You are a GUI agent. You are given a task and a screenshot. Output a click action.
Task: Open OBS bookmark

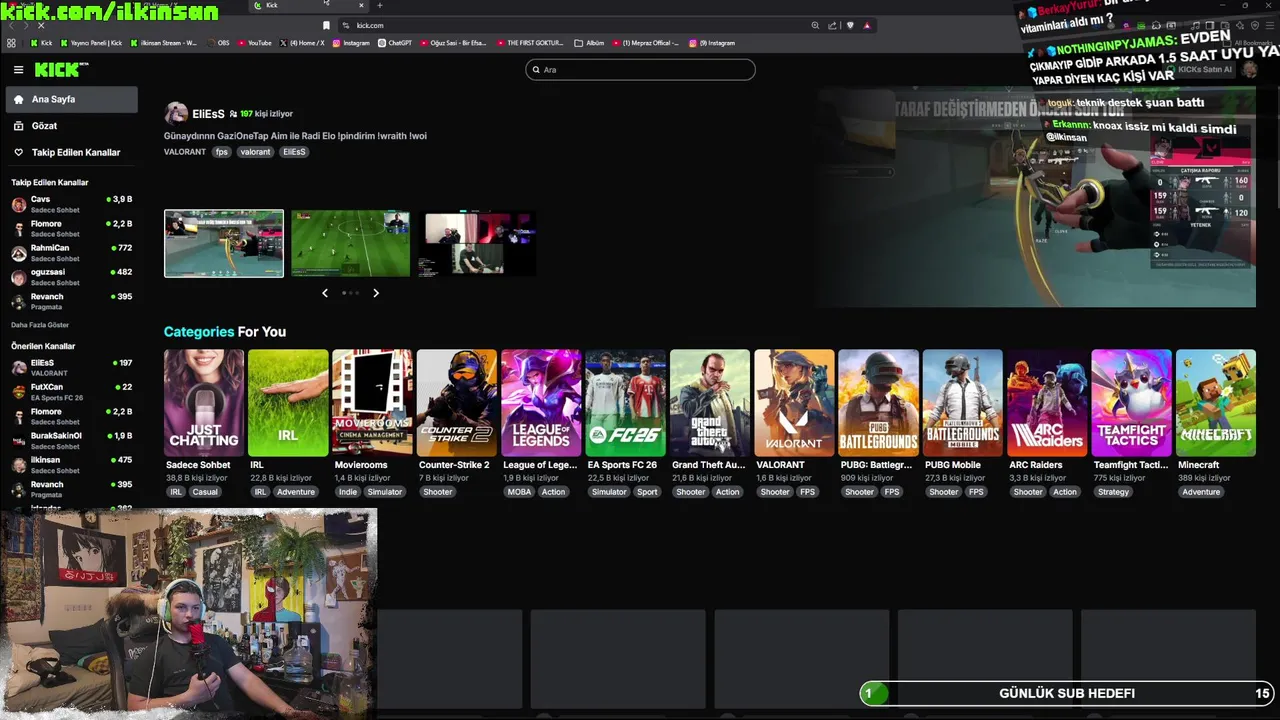point(217,43)
